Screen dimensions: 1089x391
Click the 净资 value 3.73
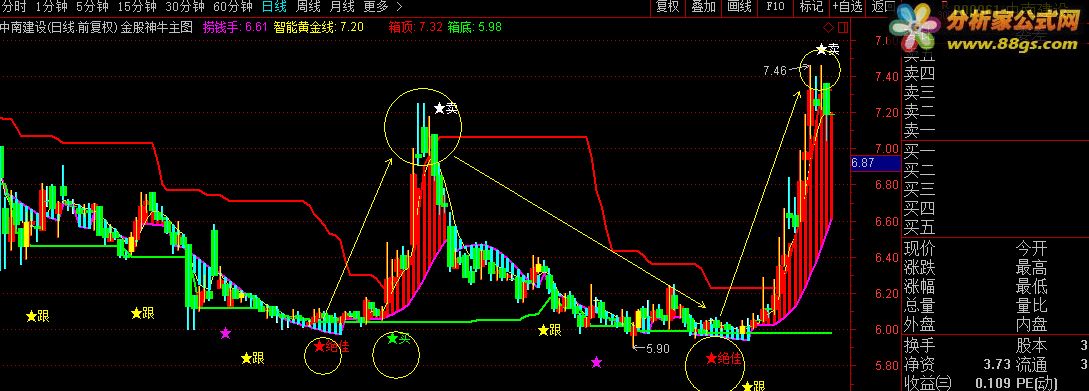pos(997,365)
